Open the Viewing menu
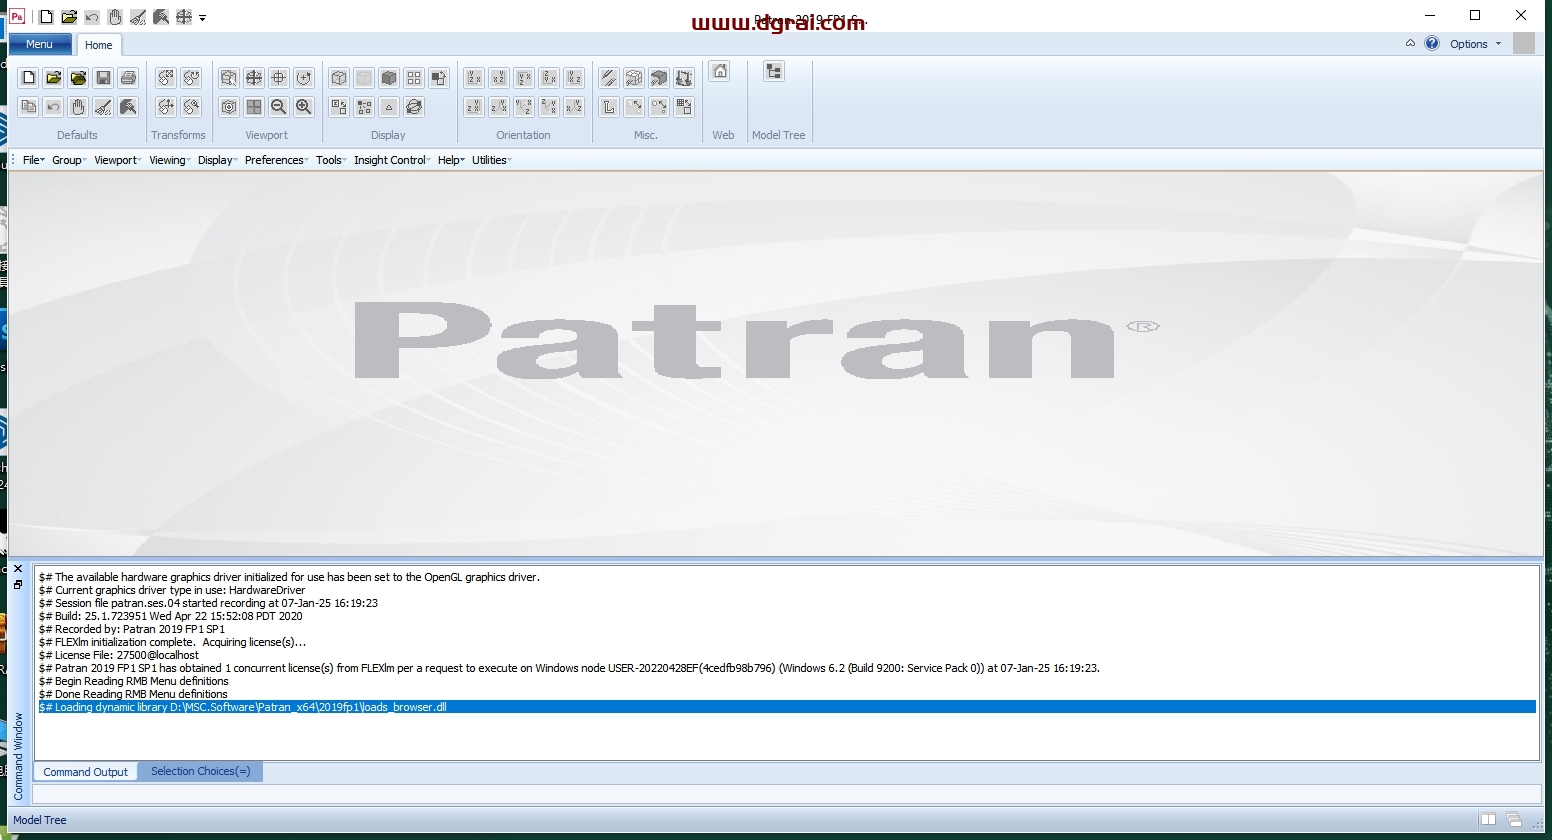The image size is (1552, 840). (170, 160)
